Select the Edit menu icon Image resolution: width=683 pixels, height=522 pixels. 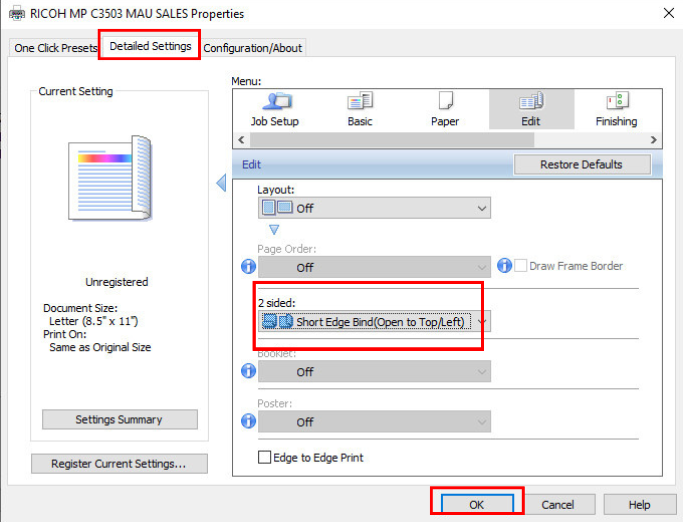pos(531,109)
